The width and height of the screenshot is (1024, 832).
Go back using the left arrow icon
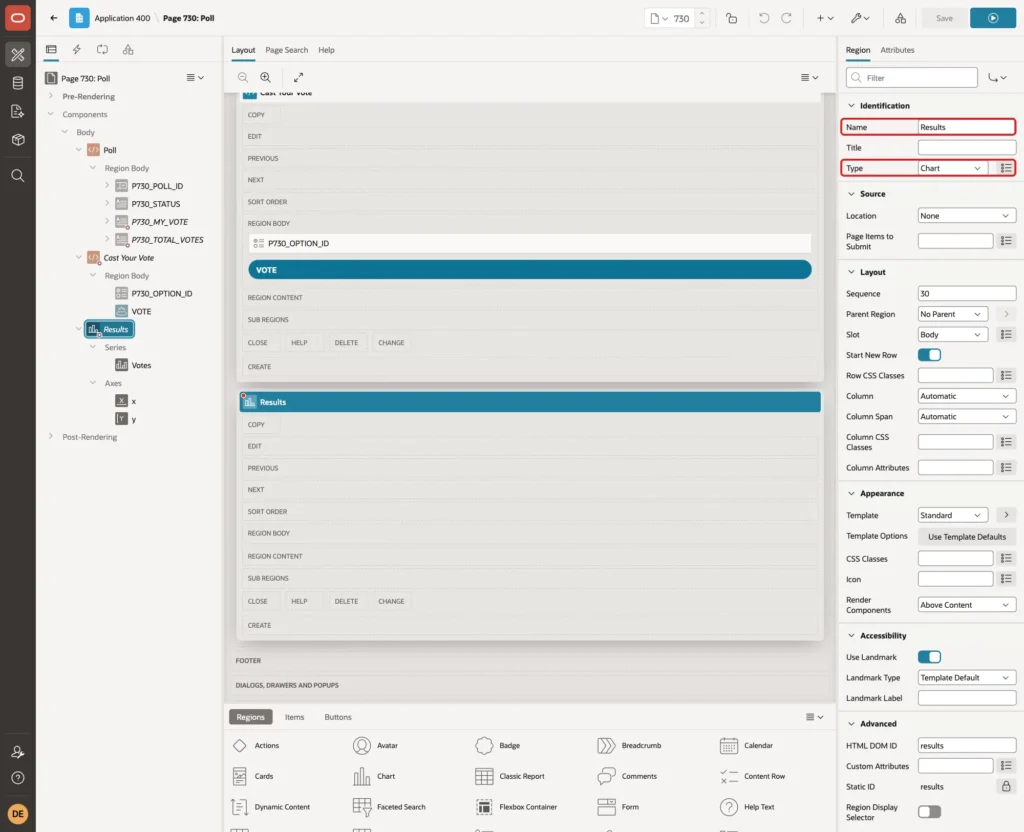pos(54,18)
